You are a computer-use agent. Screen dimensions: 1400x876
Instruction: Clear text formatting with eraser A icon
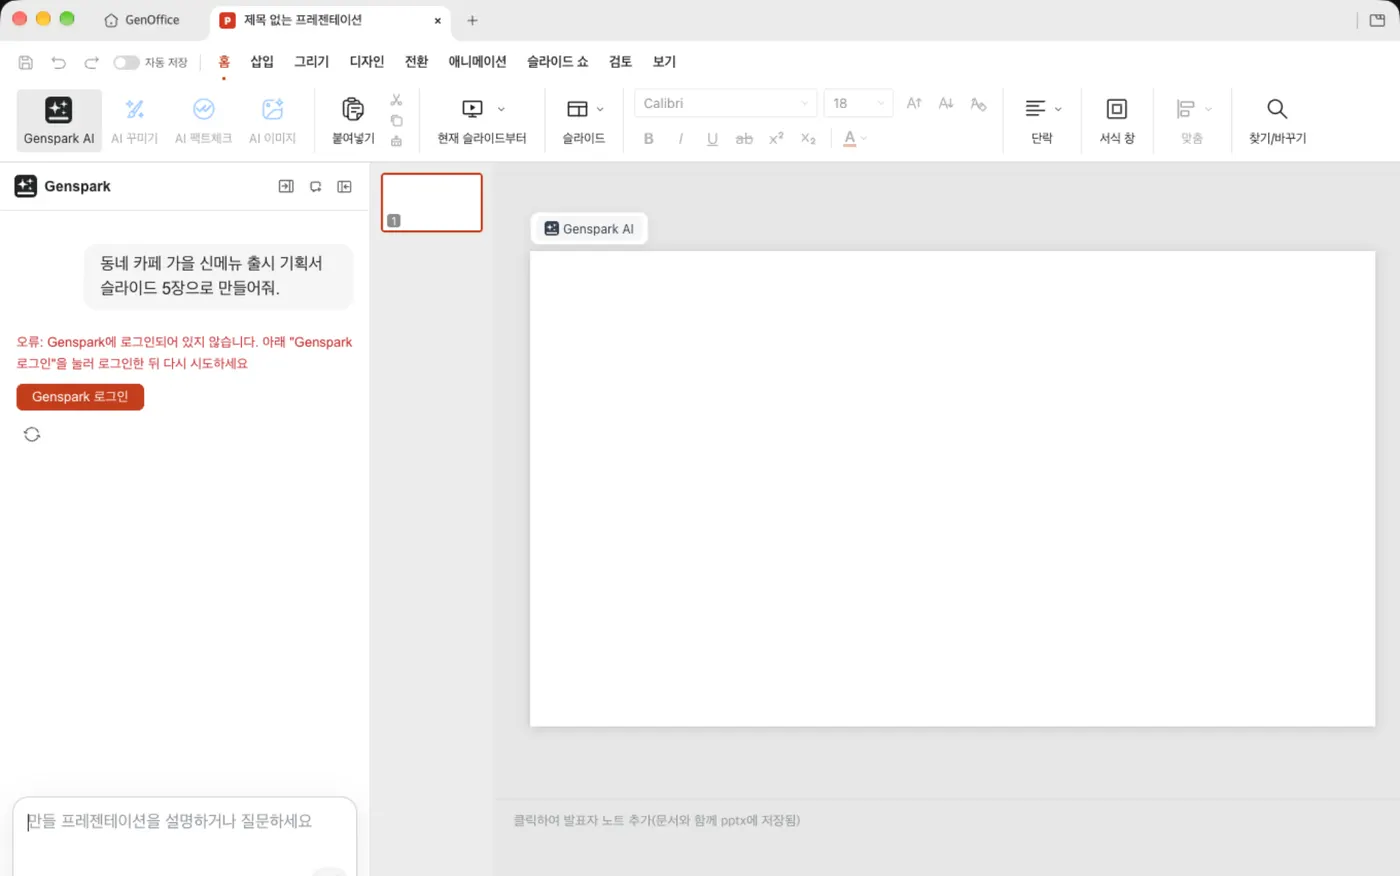tap(978, 103)
